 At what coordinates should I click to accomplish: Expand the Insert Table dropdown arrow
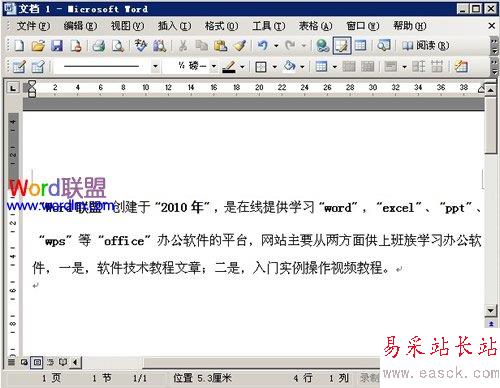[335, 67]
